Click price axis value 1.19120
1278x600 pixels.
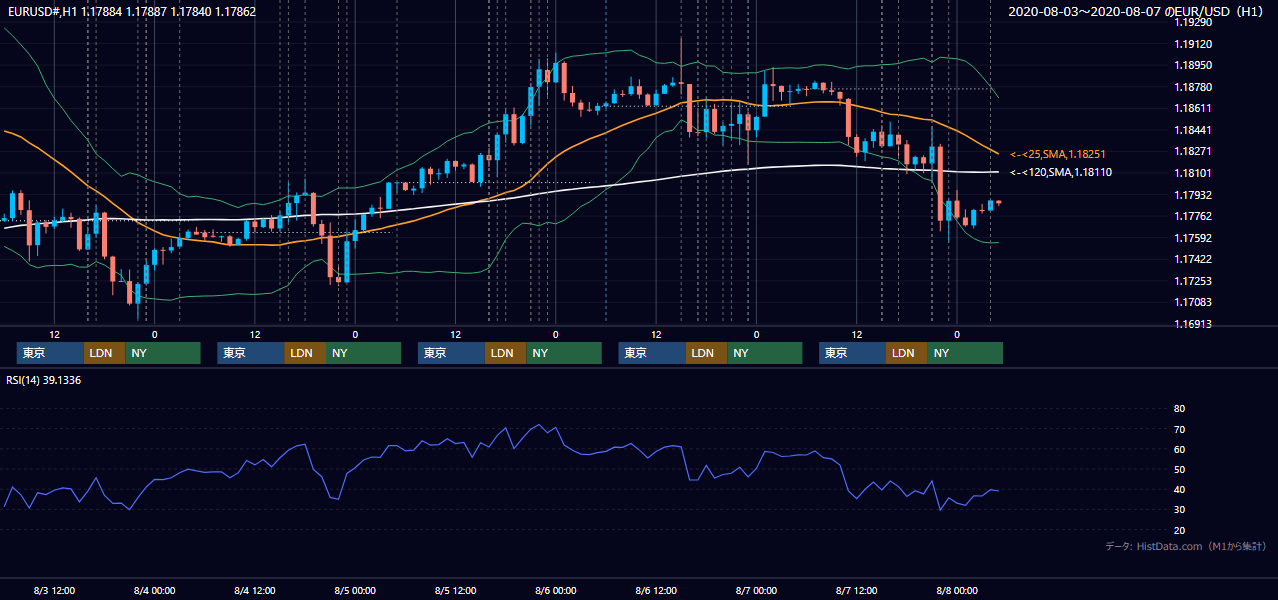pos(1193,44)
